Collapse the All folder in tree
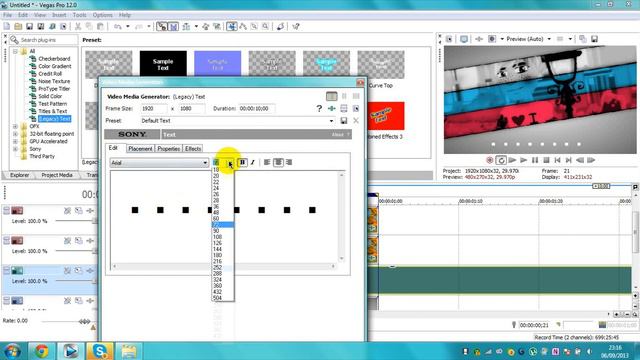Viewport: 640px width, 360px height. 15,51
